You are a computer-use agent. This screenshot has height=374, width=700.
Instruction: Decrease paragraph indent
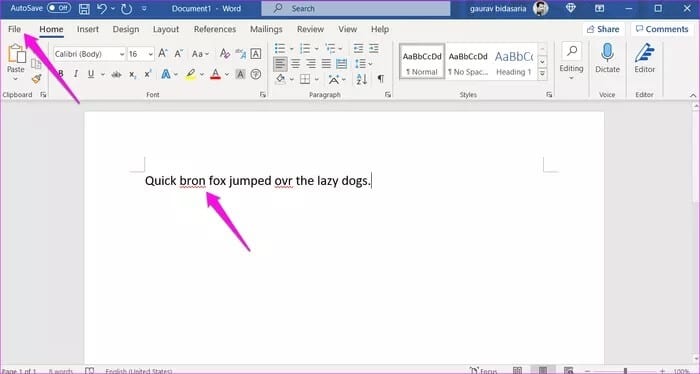[358, 48]
